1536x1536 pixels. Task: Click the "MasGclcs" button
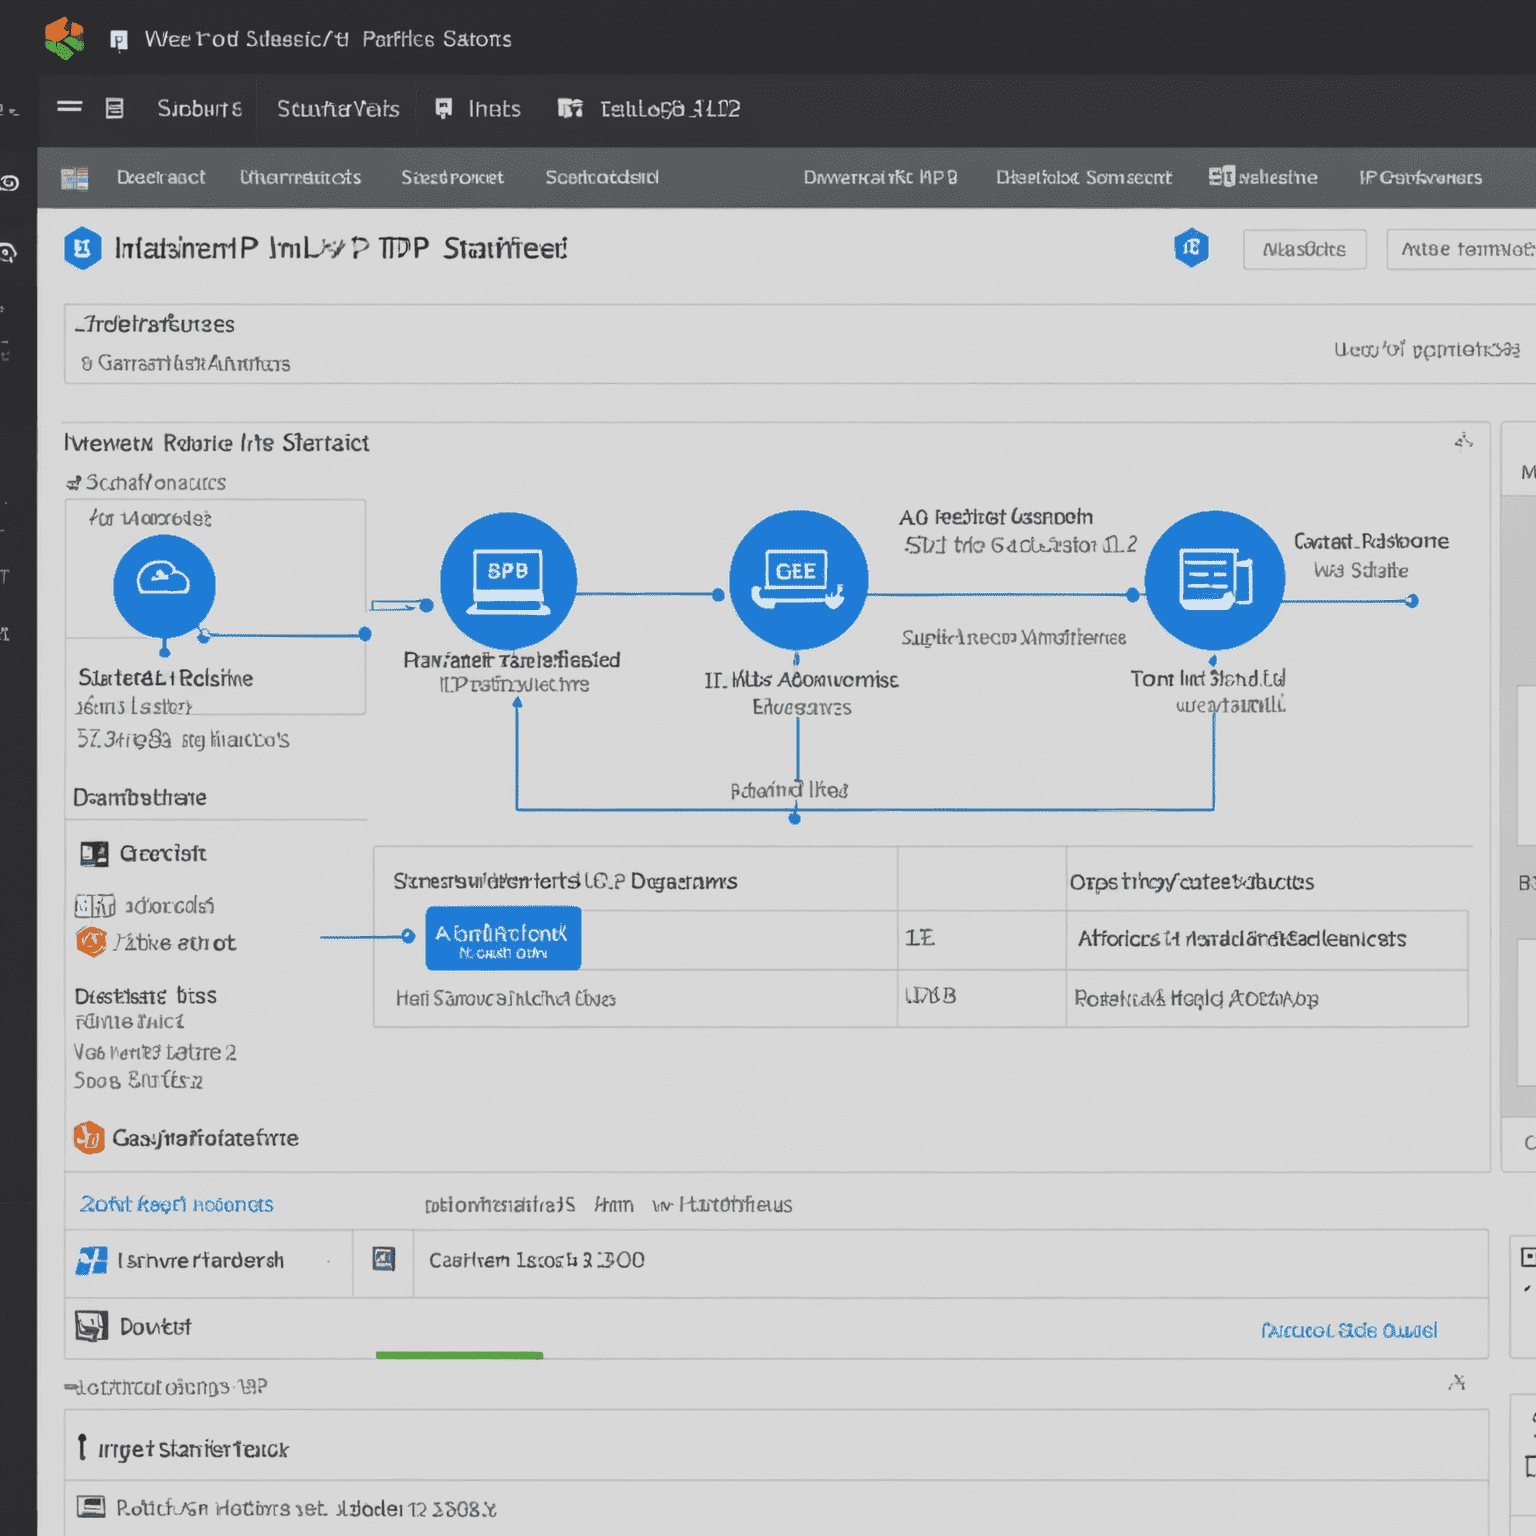click(1305, 249)
